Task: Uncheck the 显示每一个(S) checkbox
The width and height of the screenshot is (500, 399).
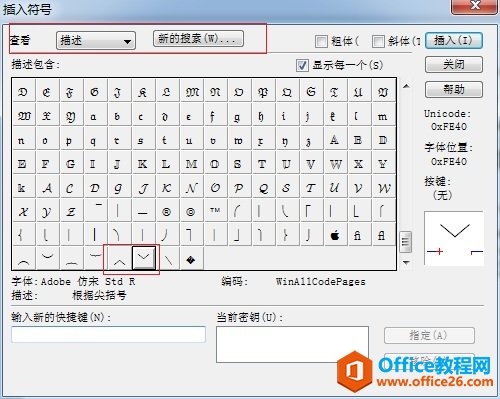Action: pos(302,65)
